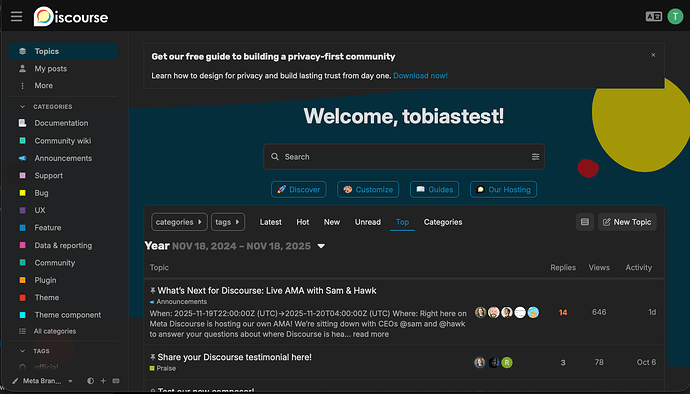Screen dimensions: 690x394
Task: Click the Support category square icon
Action: 22,175
